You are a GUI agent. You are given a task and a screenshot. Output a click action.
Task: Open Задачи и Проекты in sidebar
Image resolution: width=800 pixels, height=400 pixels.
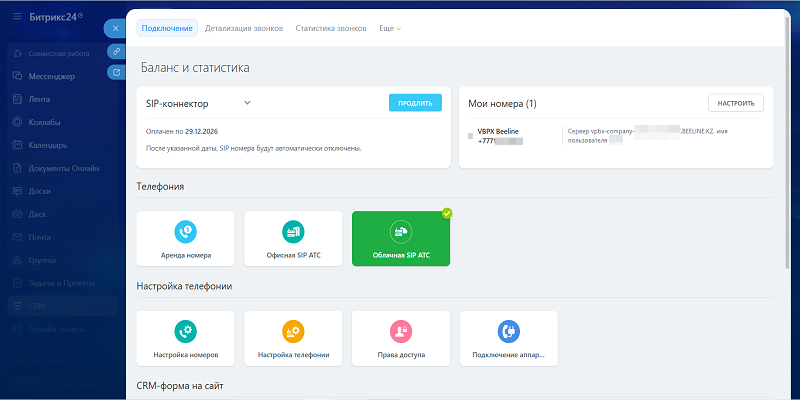(63, 283)
